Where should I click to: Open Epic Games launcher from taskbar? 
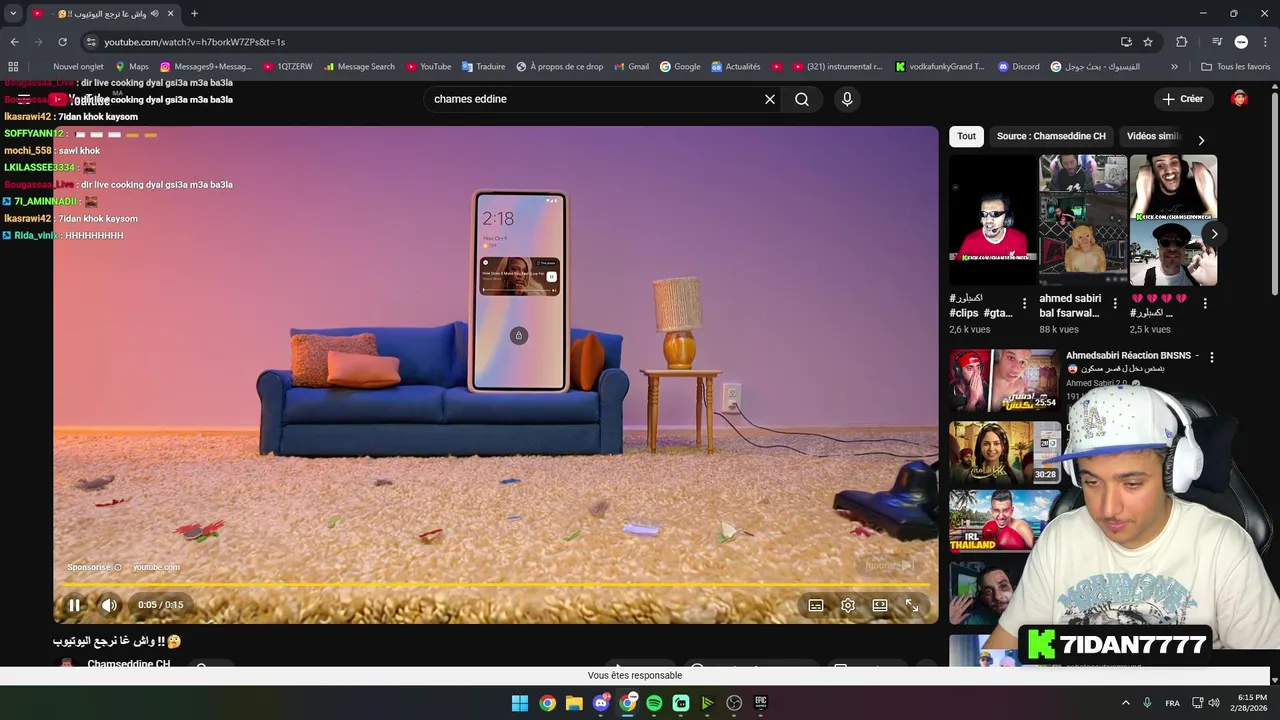[761, 703]
